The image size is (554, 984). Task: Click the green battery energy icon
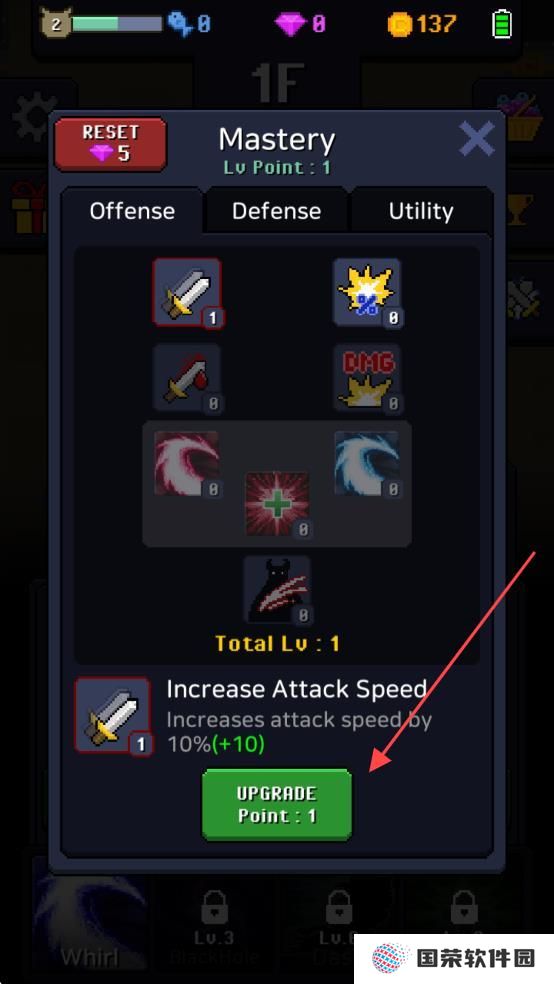(502, 24)
